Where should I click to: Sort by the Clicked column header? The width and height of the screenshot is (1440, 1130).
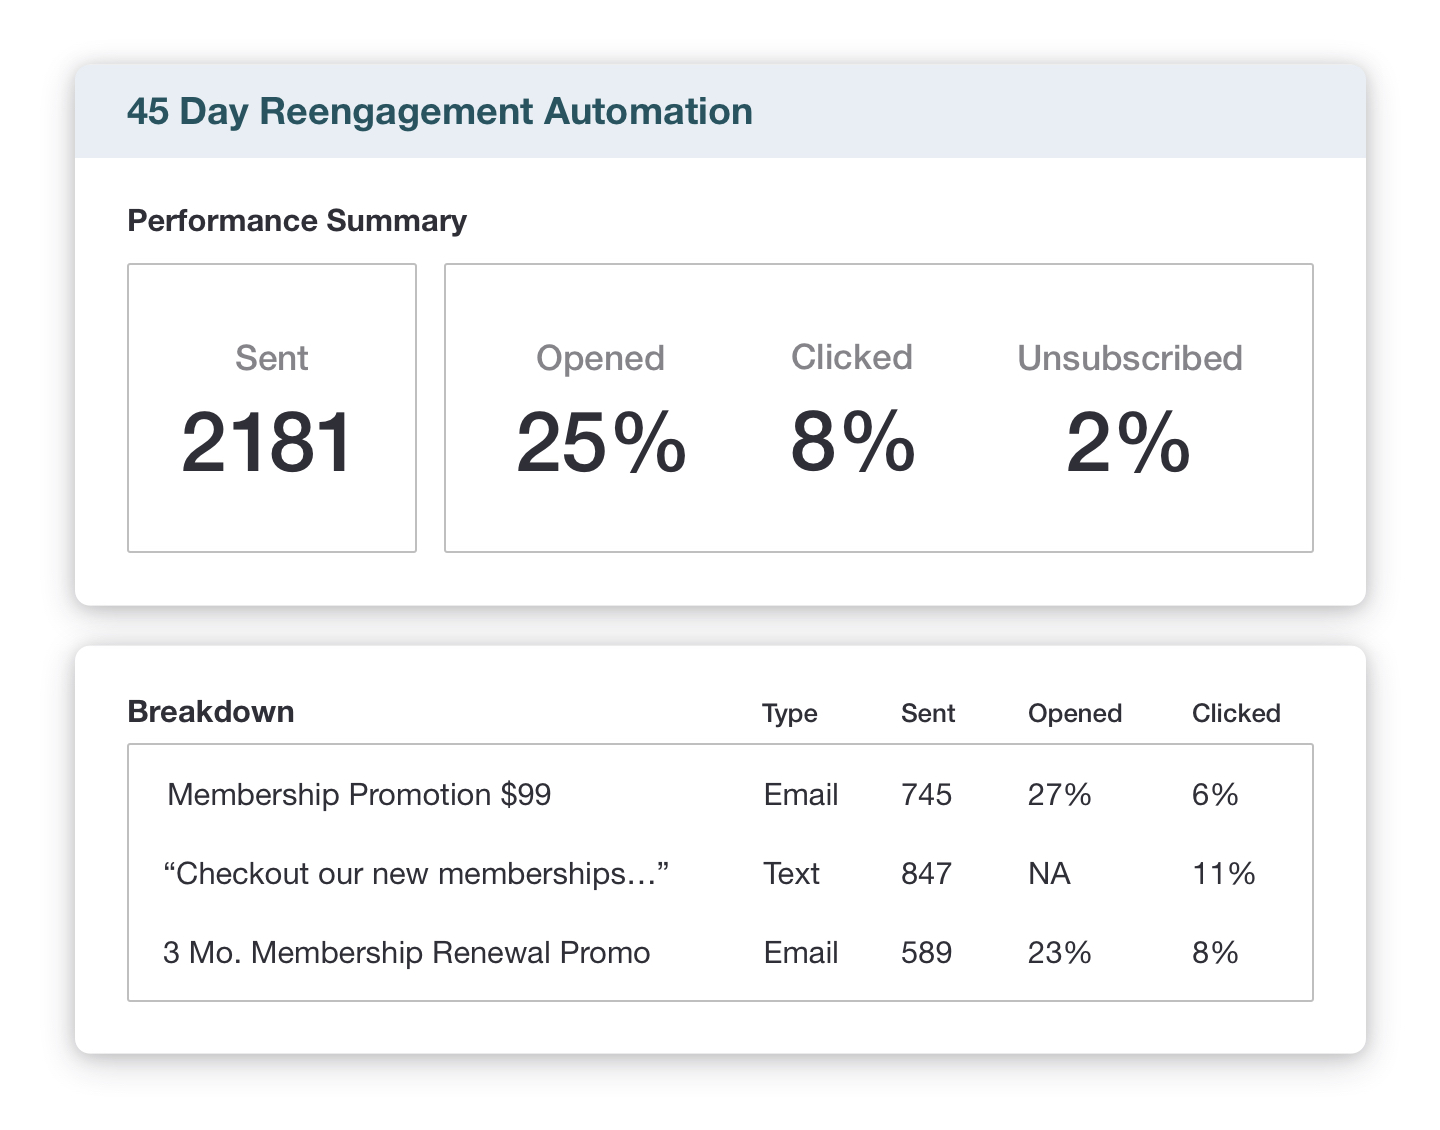pyautogui.click(x=1235, y=714)
